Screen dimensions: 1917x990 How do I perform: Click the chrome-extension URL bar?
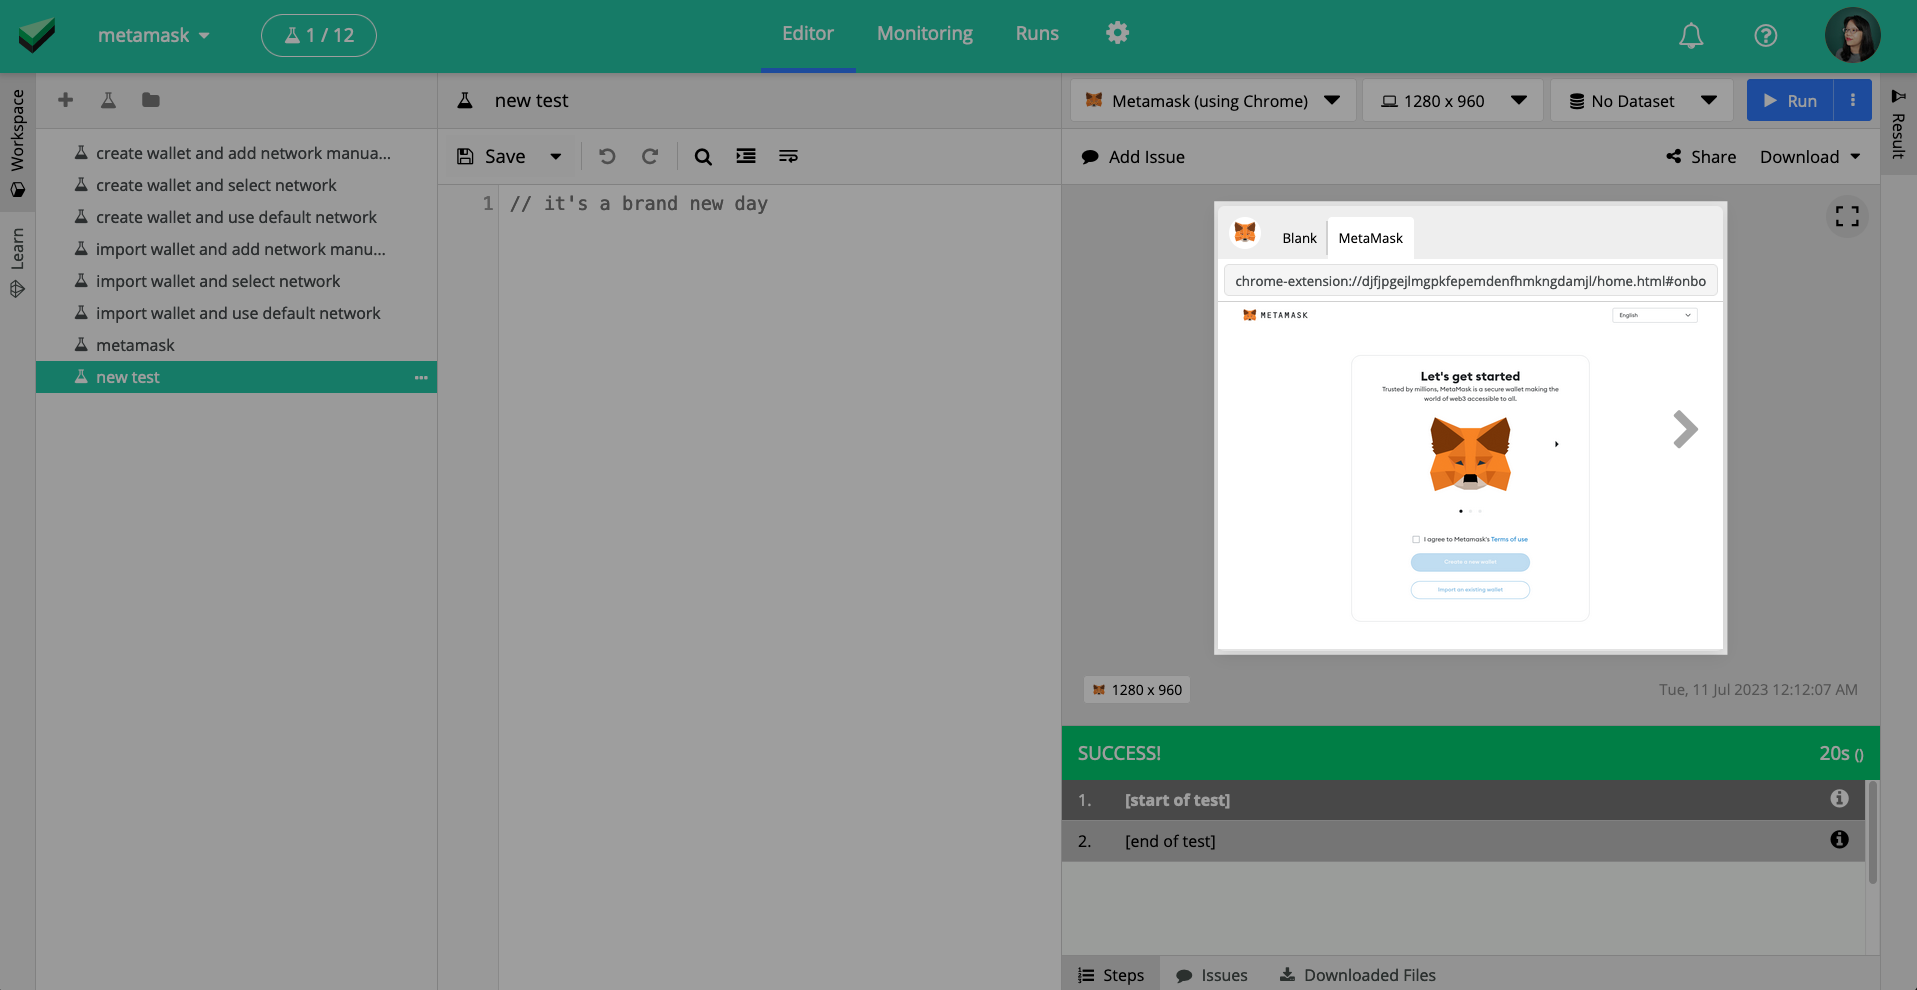1470,281
